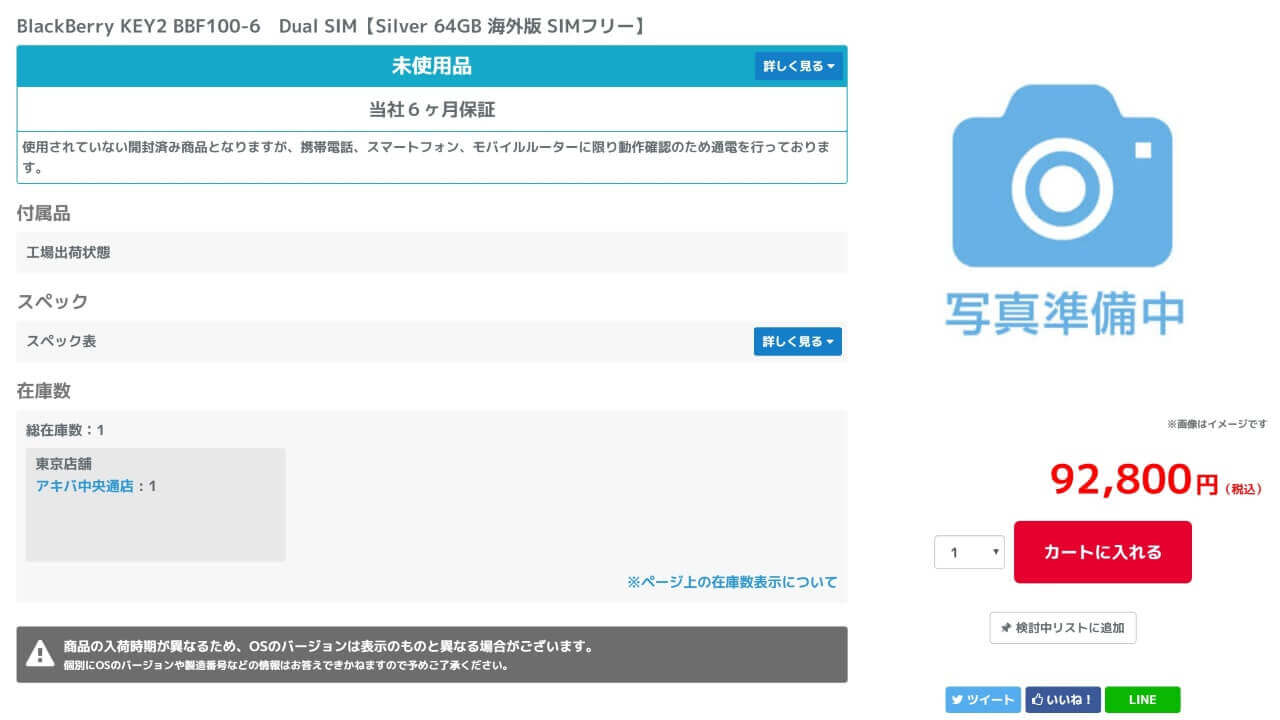Open the quantity dropdown showing 1
The width and height of the screenshot is (1280, 720).
[968, 552]
